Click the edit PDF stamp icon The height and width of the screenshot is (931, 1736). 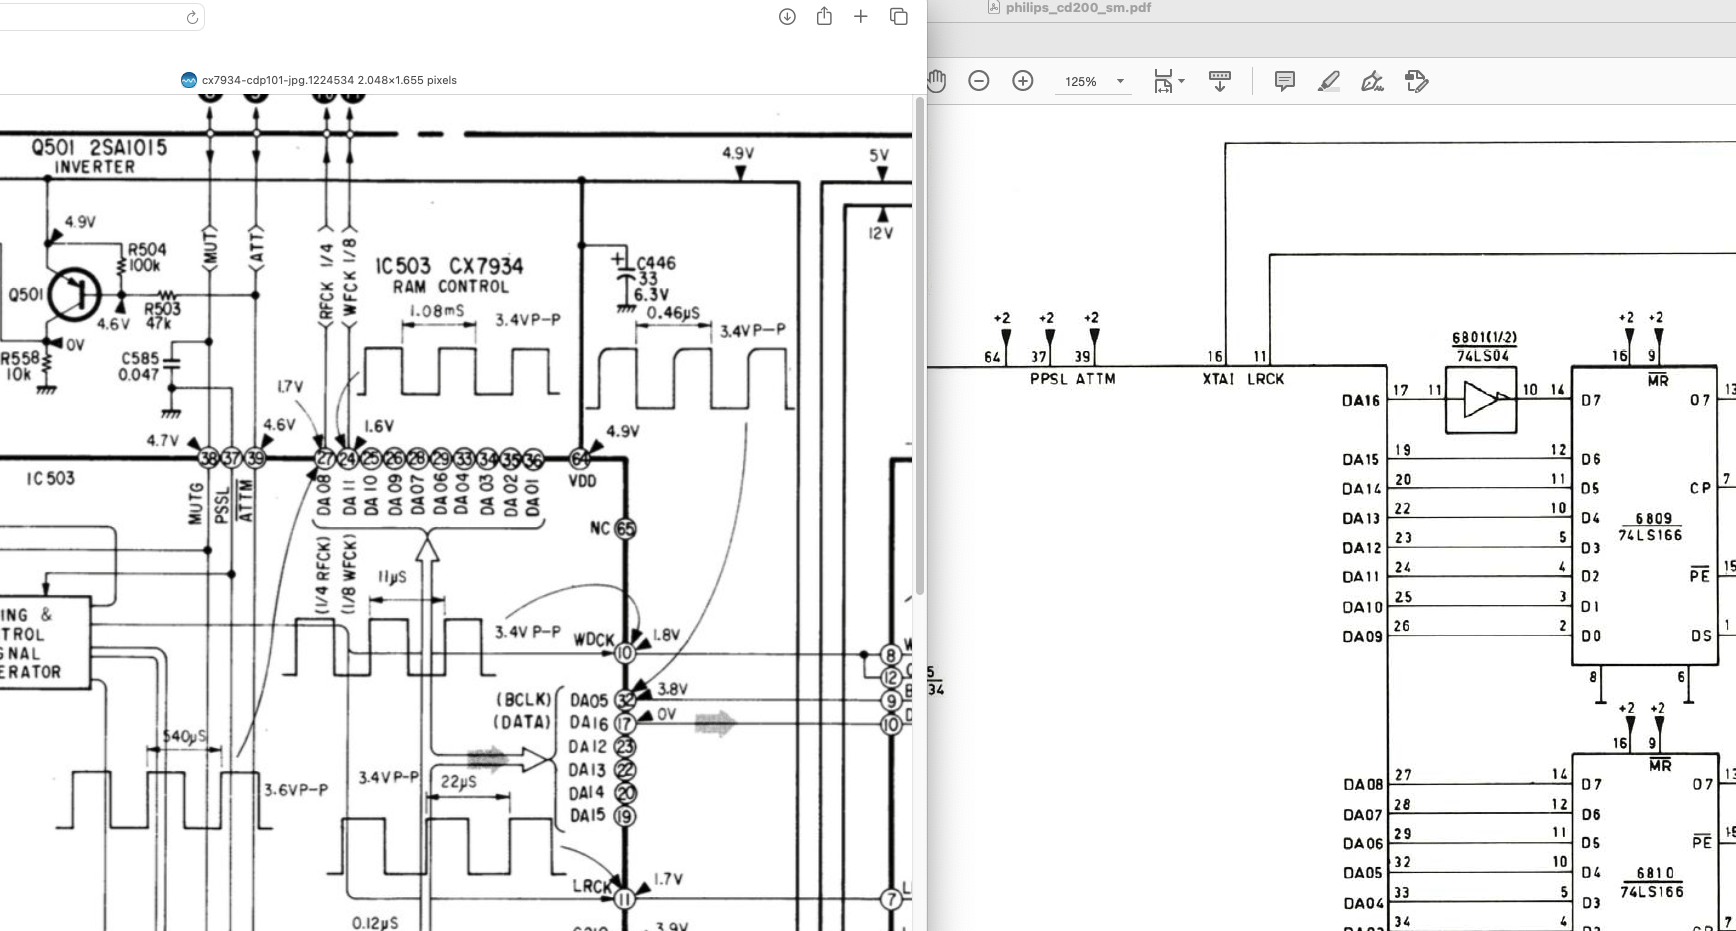(1416, 81)
